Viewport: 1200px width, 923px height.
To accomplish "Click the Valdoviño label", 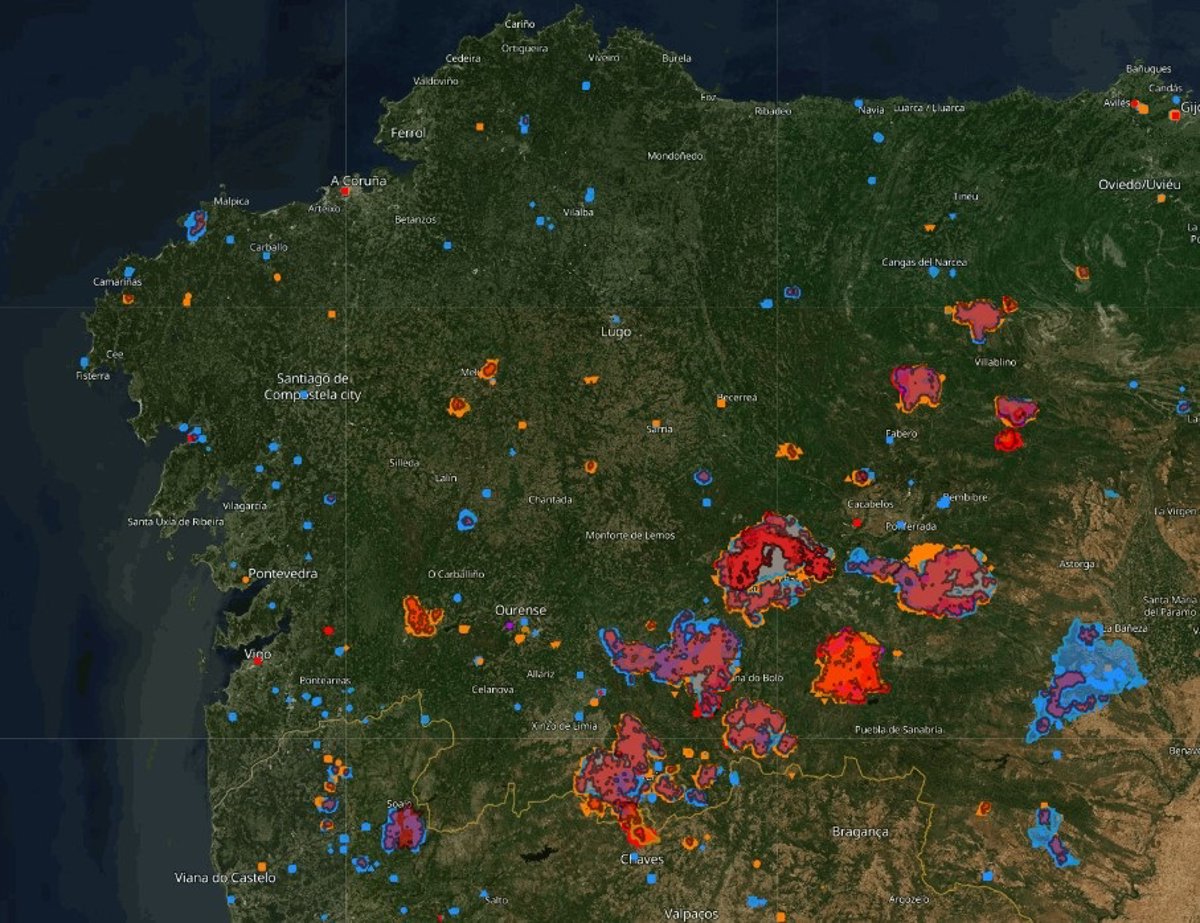I will pos(435,81).
